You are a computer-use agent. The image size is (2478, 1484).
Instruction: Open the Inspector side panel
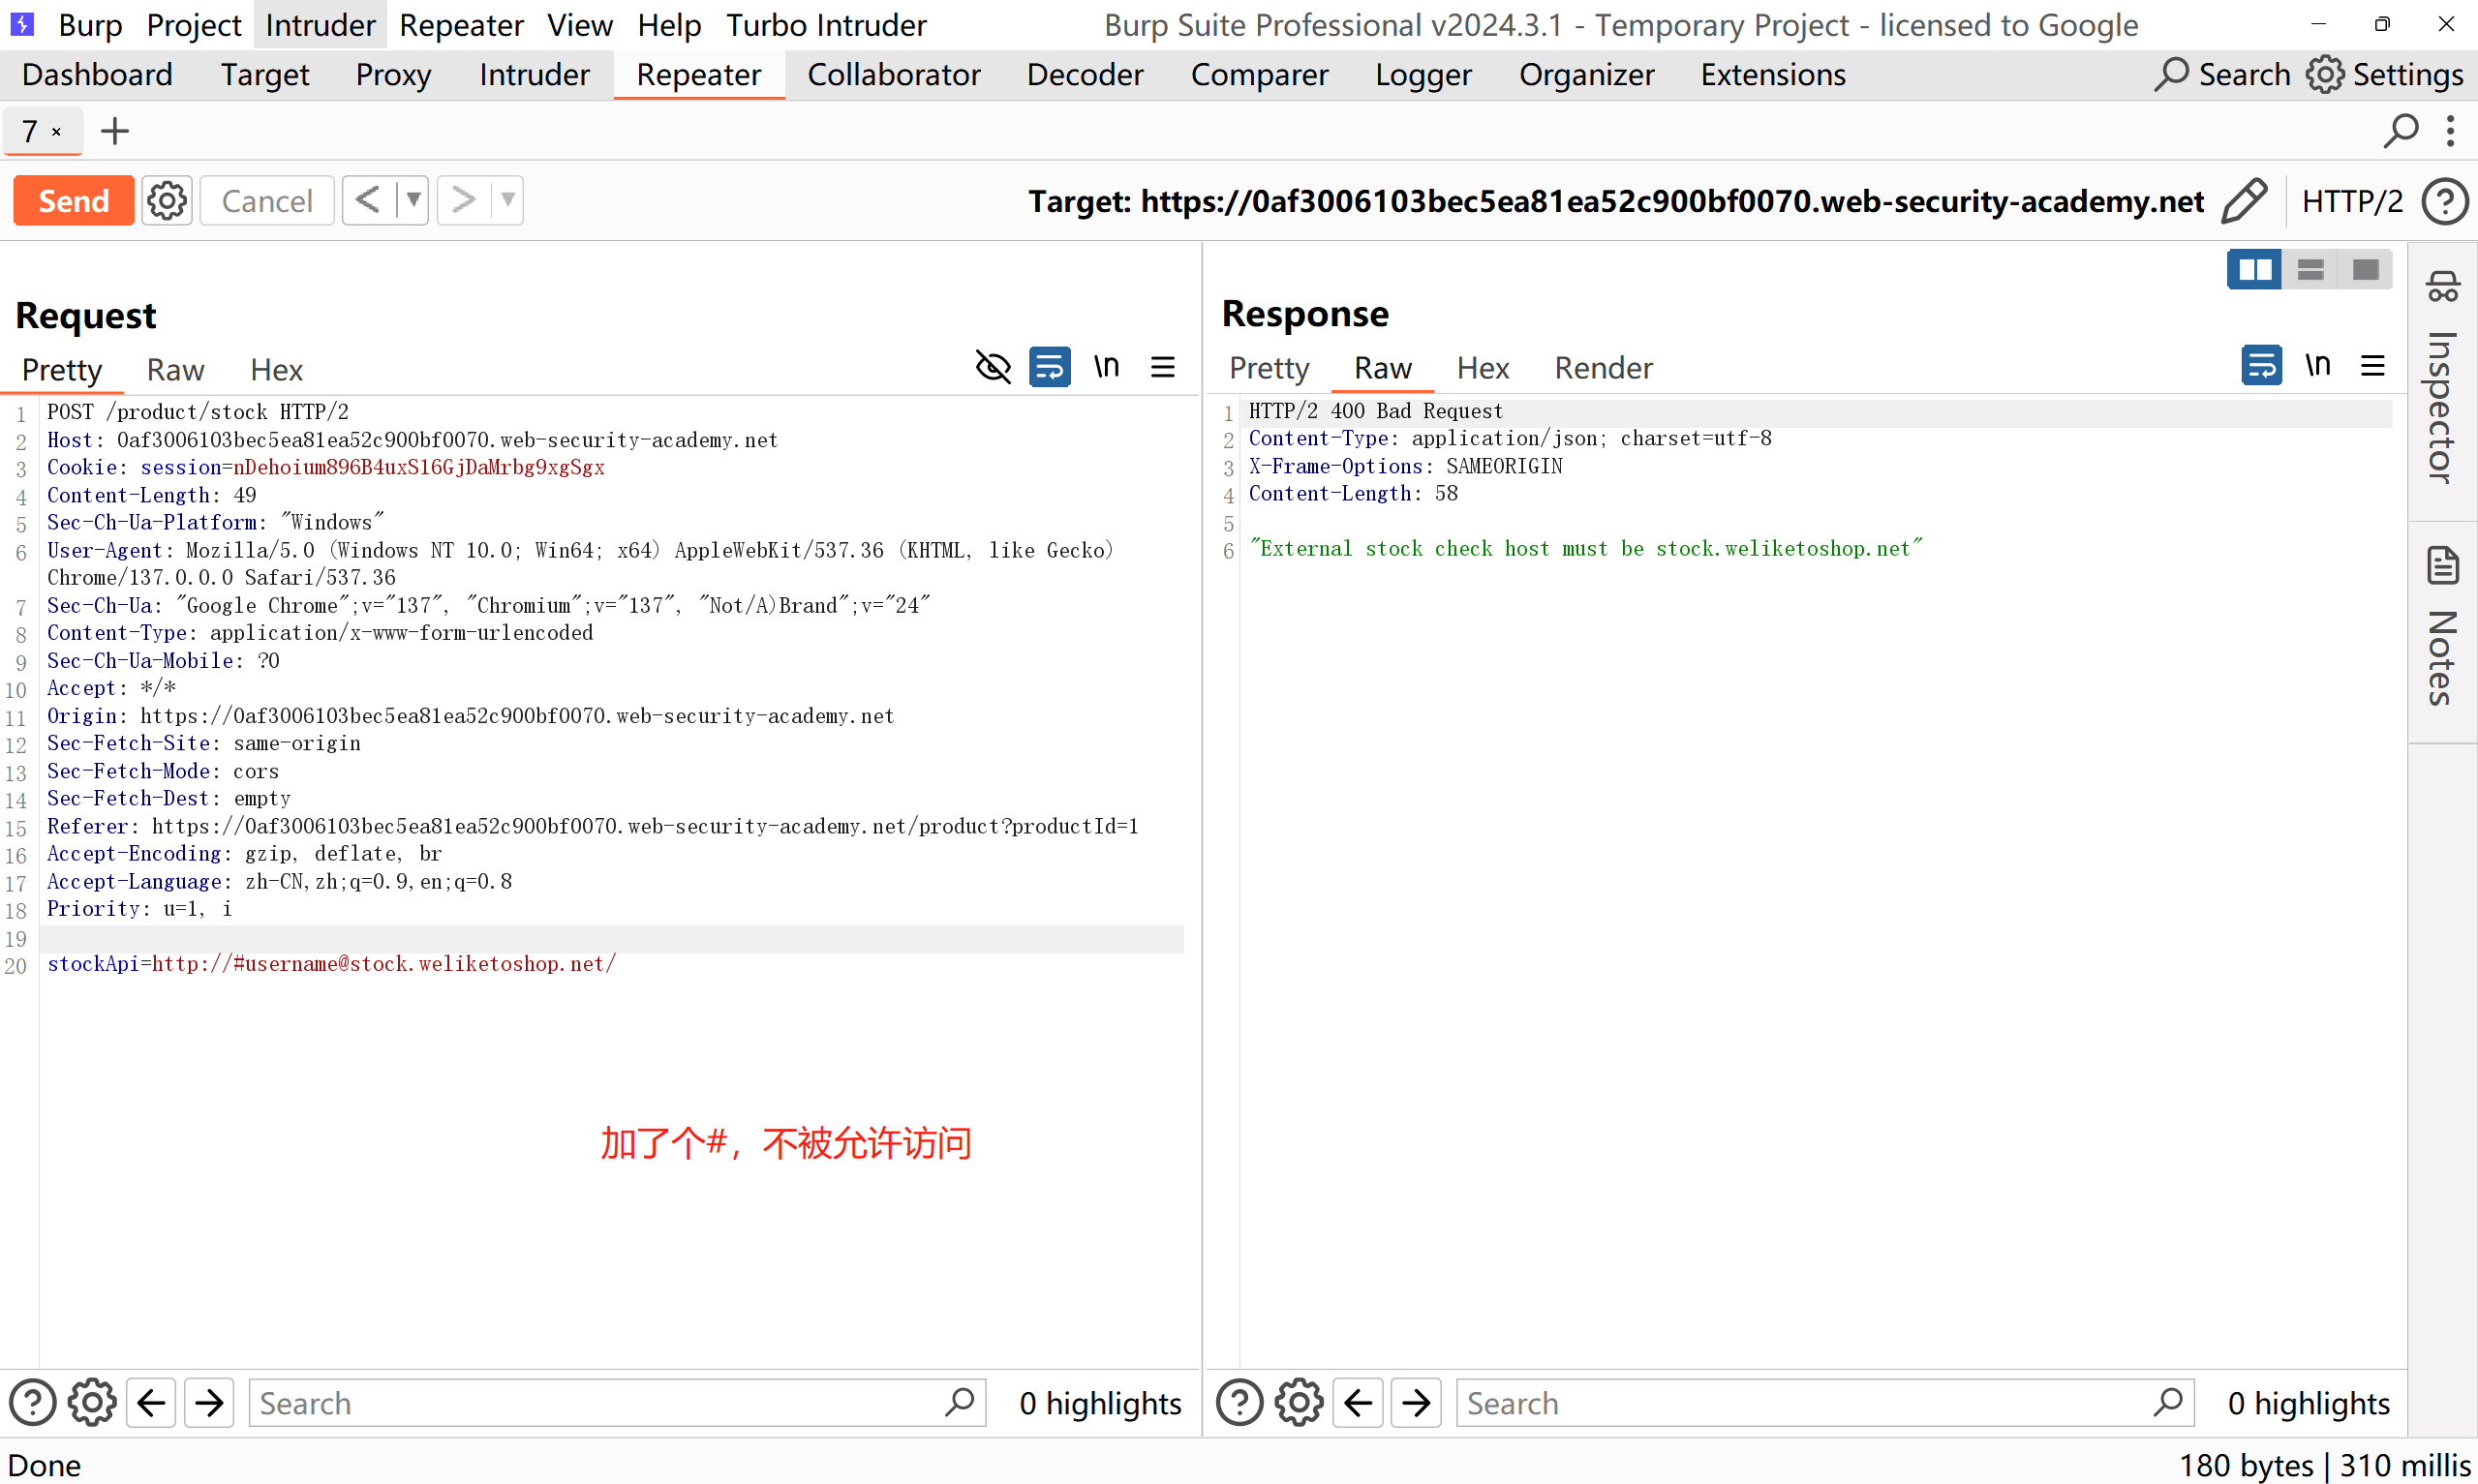[x=2442, y=380]
